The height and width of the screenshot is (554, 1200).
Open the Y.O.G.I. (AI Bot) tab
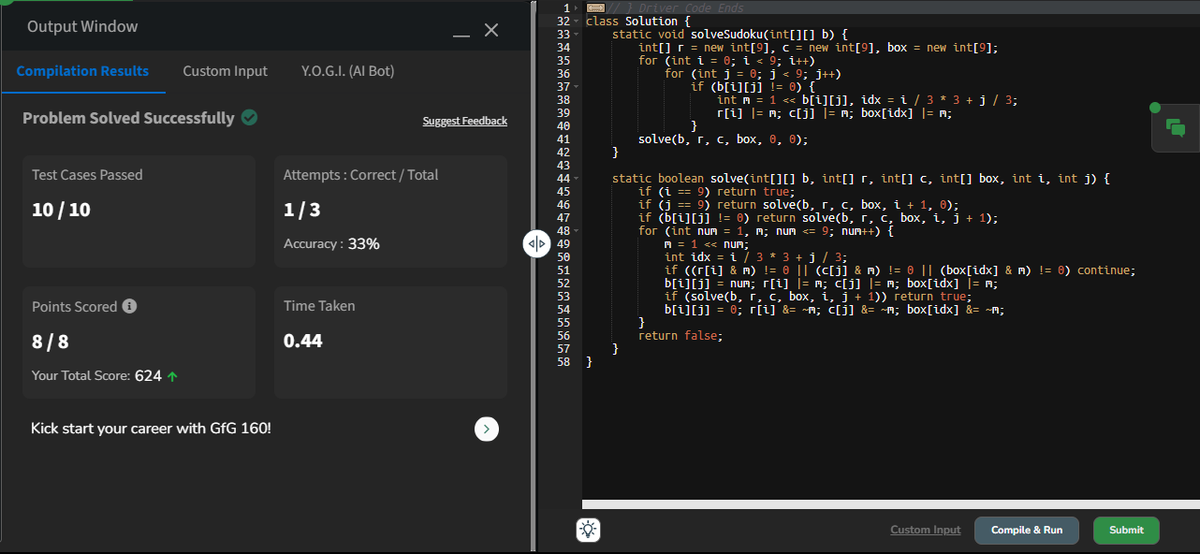347,71
